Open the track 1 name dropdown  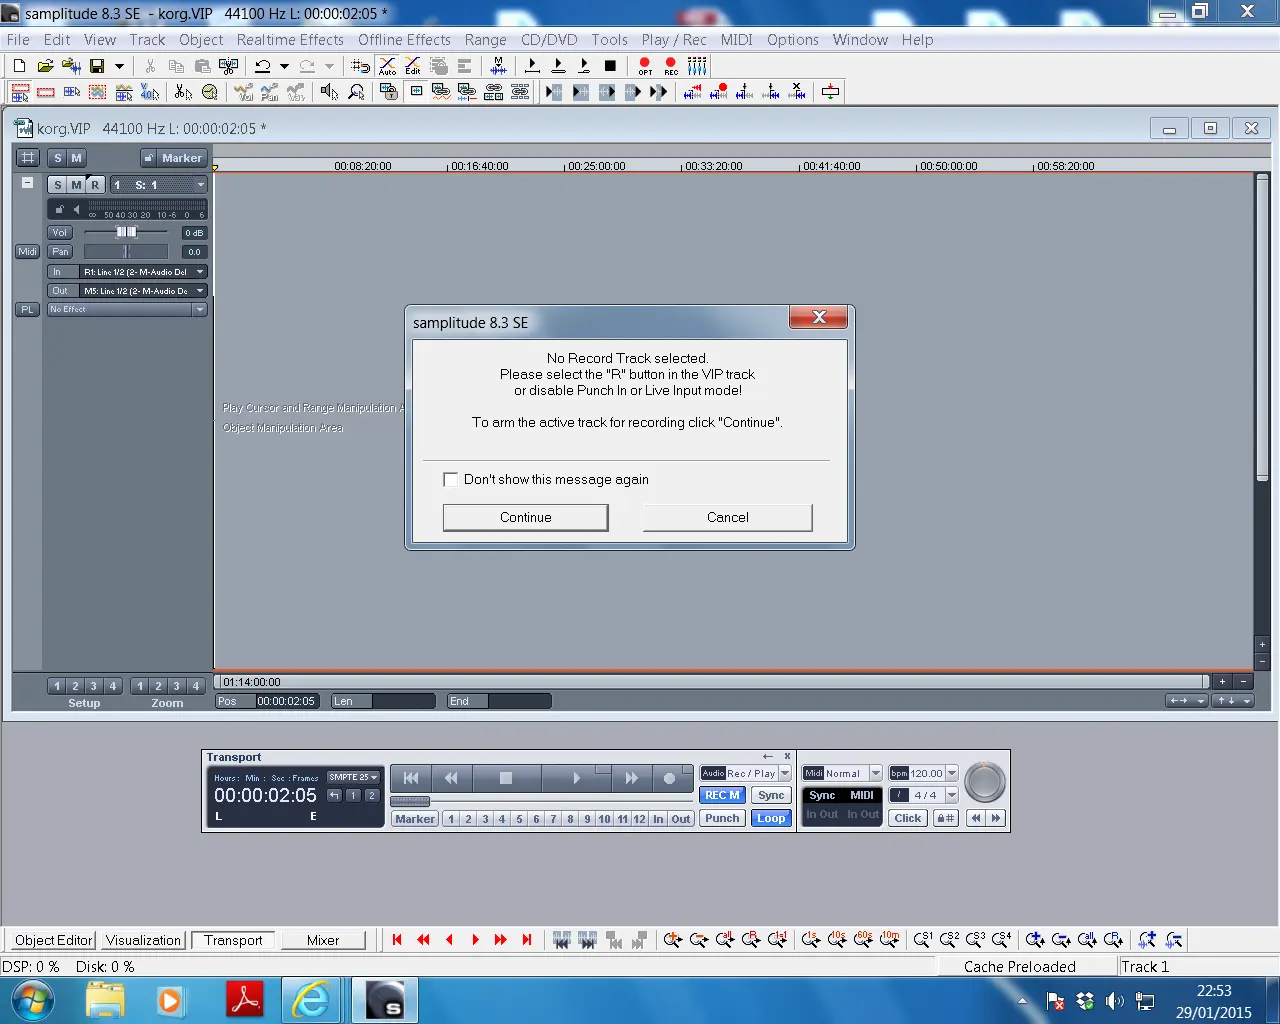click(x=201, y=185)
